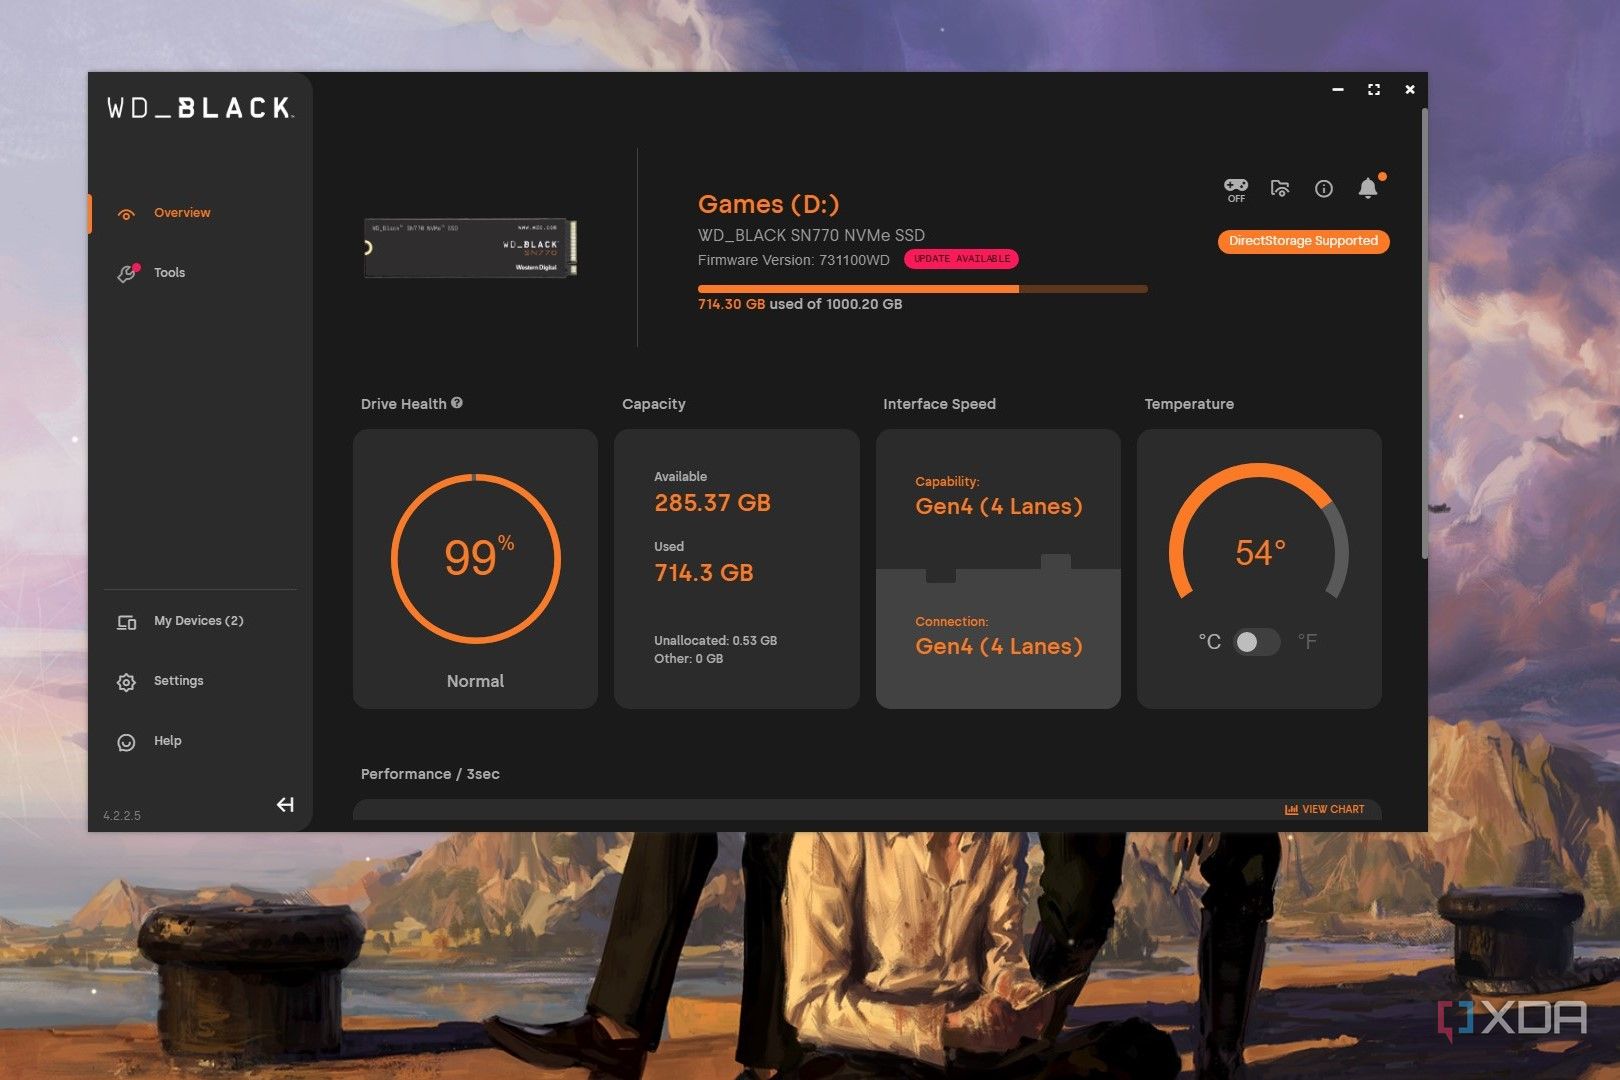1620x1080 pixels.
Task: Click the Games (D:) drive title
Action: click(768, 204)
